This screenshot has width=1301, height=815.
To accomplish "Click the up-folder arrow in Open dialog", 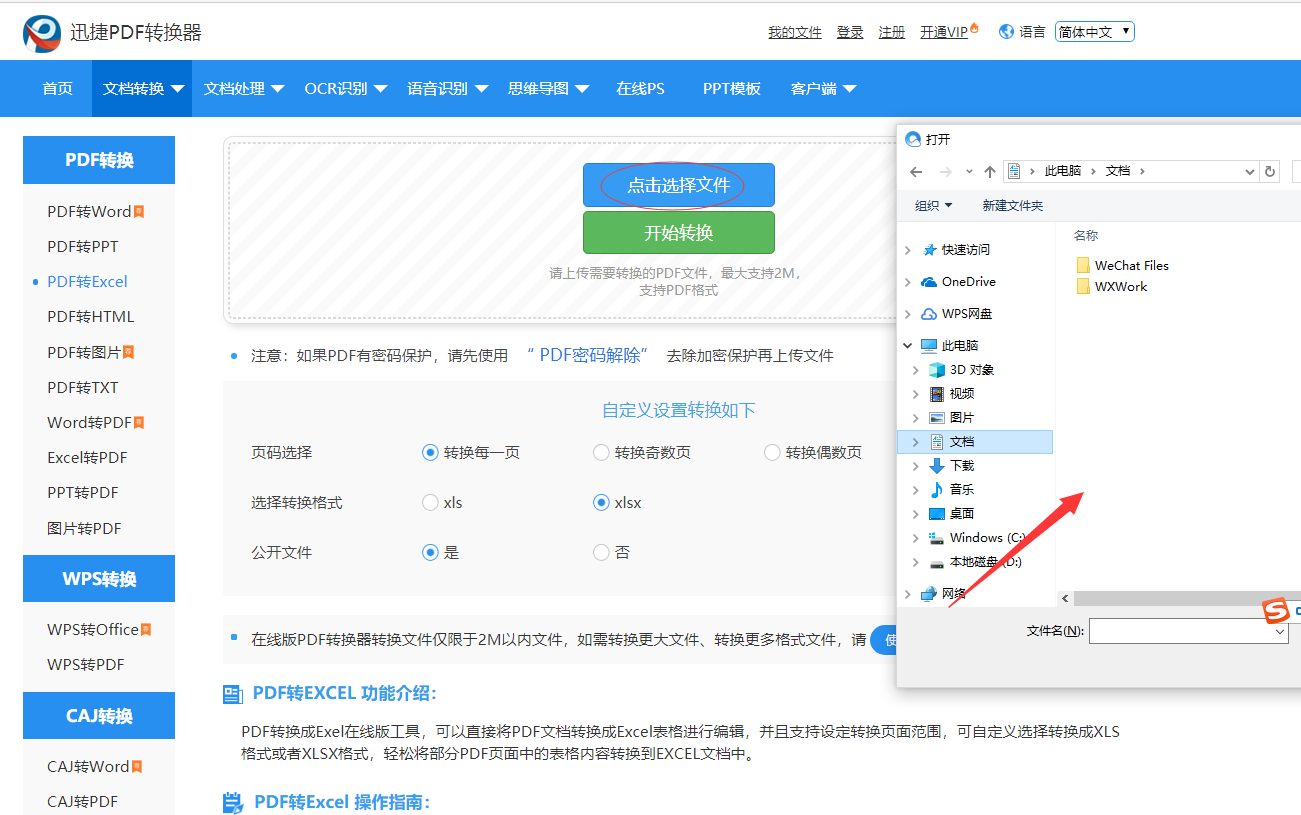I will point(990,172).
